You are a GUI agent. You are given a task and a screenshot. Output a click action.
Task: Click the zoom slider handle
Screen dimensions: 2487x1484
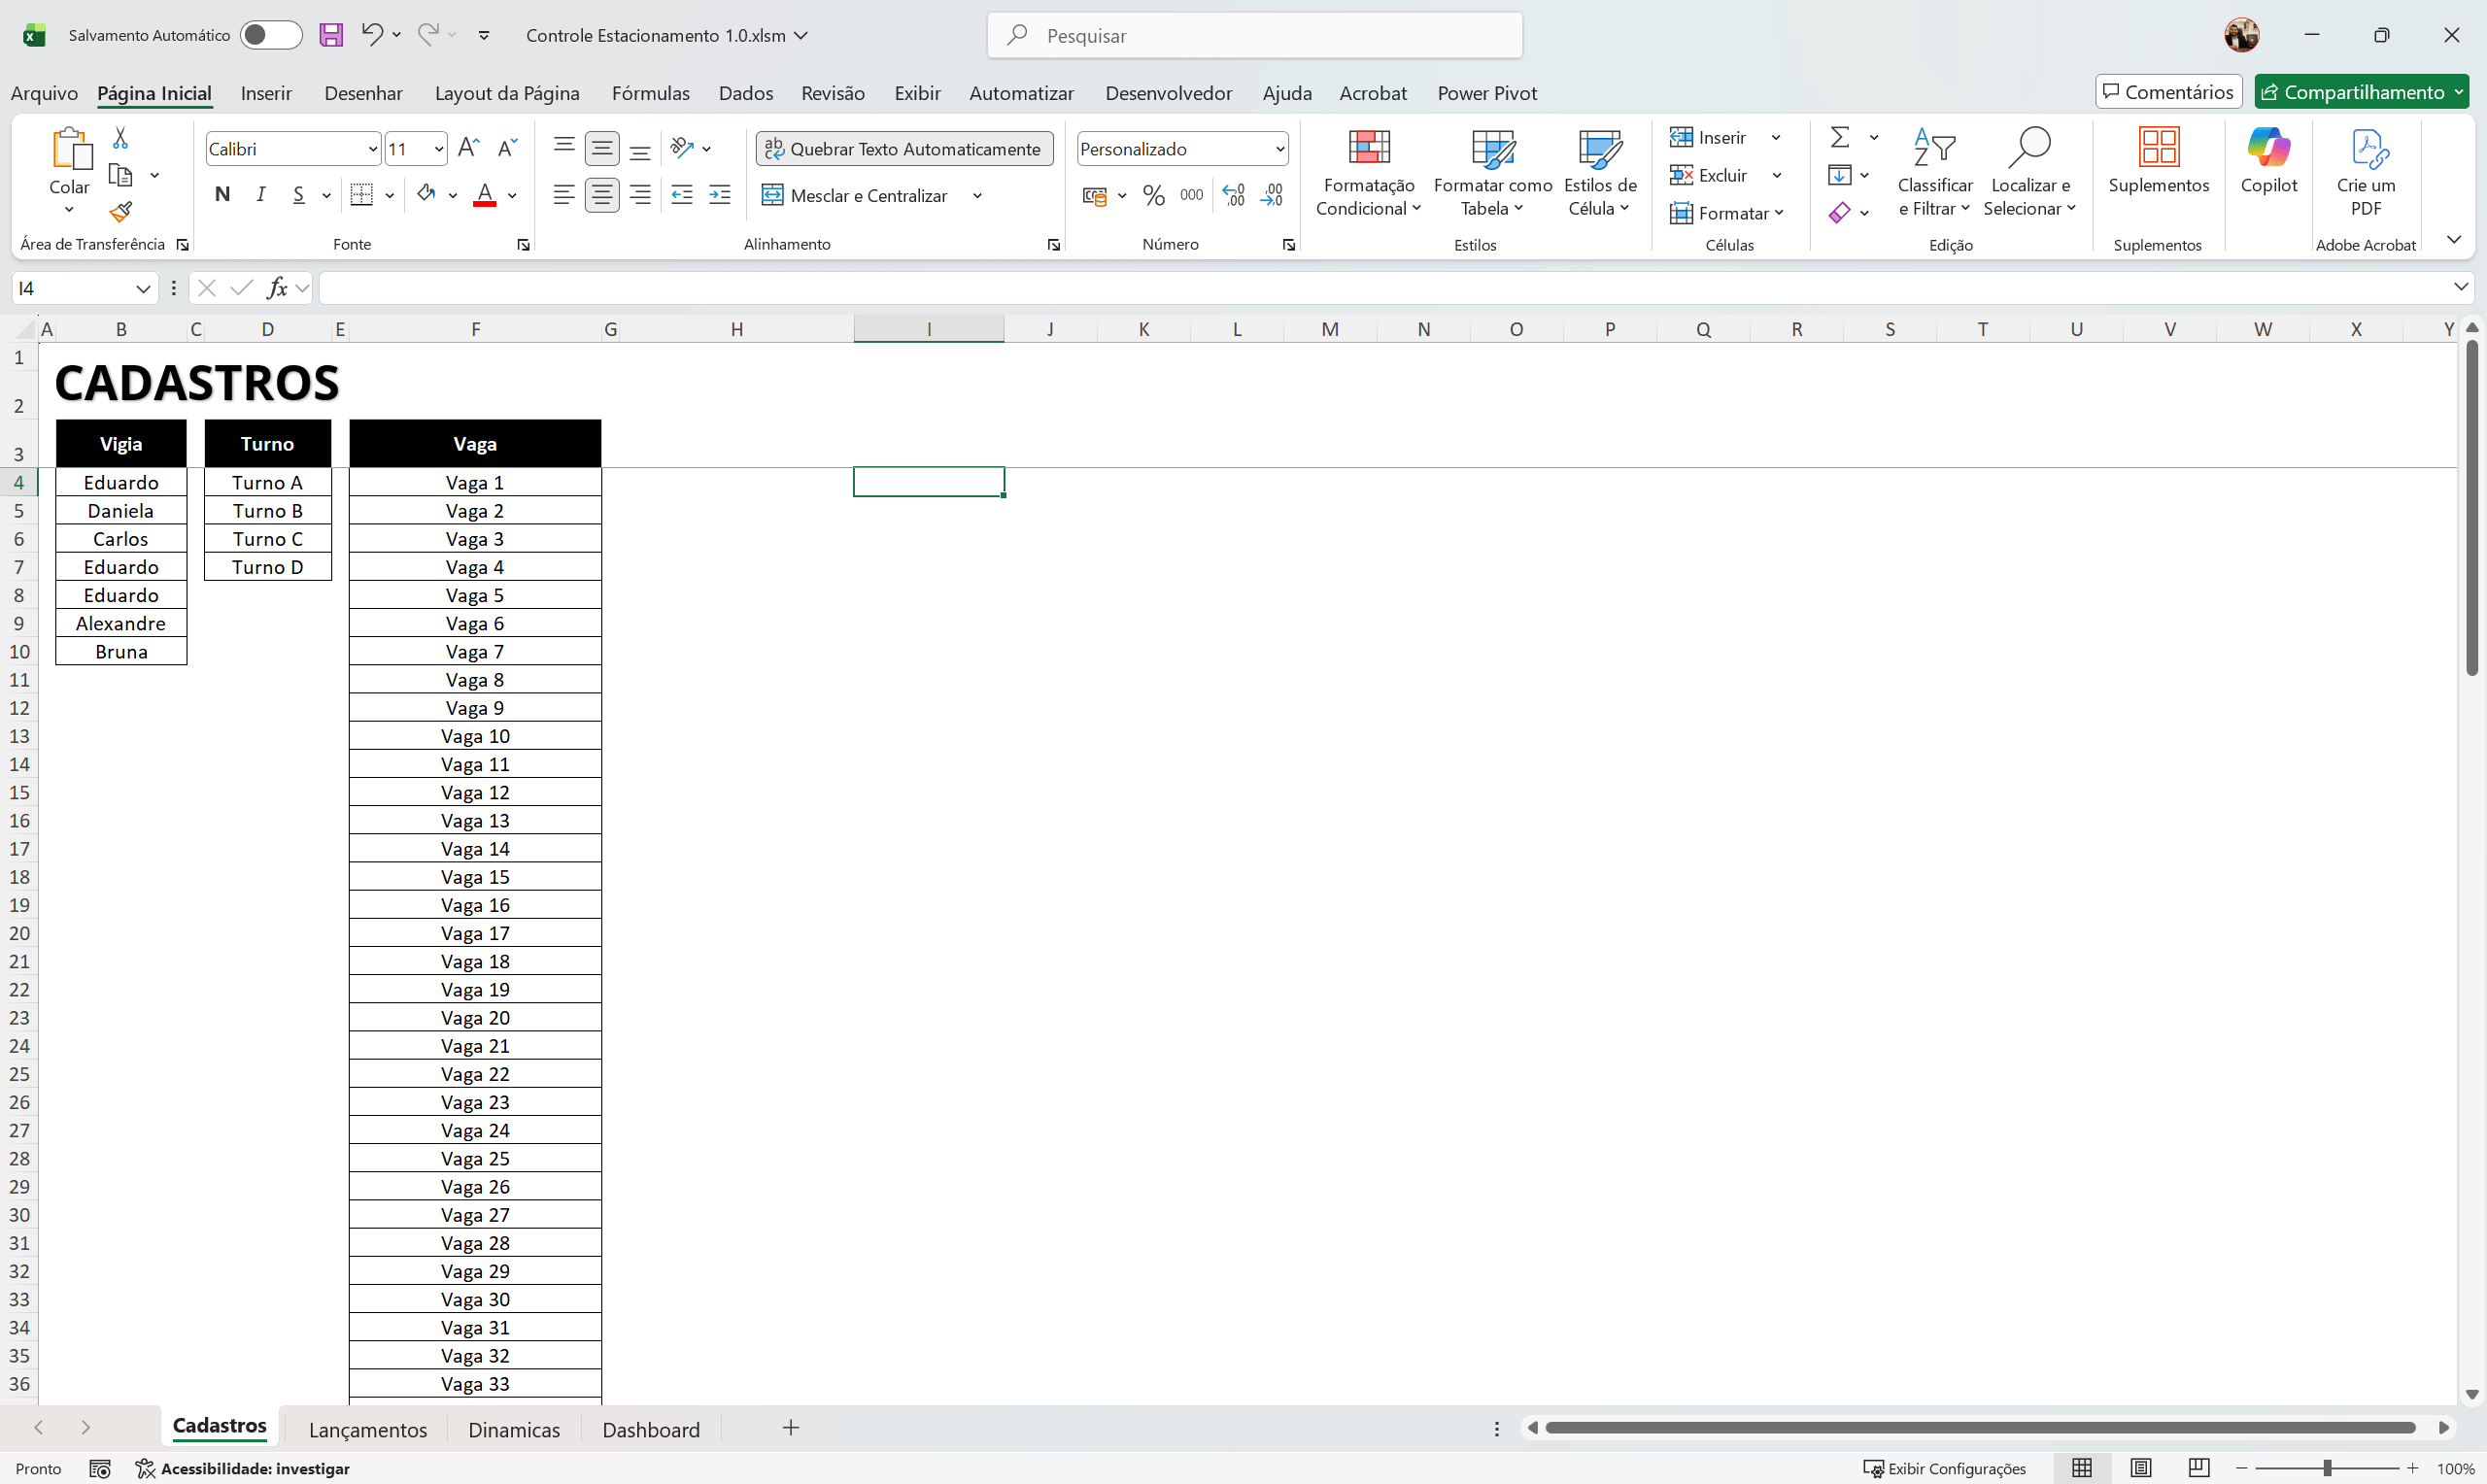tap(2327, 1468)
